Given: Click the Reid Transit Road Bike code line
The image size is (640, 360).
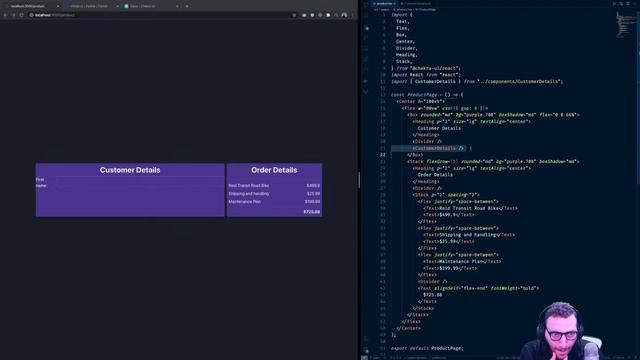Looking at the screenshot, I should [x=470, y=208].
